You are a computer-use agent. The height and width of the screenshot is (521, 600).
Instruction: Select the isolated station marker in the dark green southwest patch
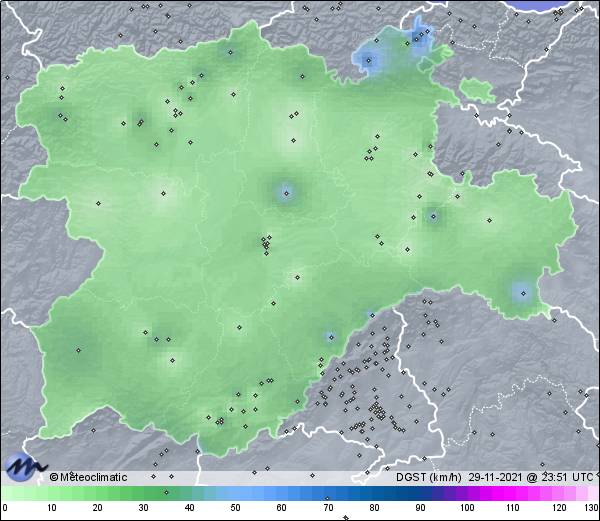click(x=78, y=350)
